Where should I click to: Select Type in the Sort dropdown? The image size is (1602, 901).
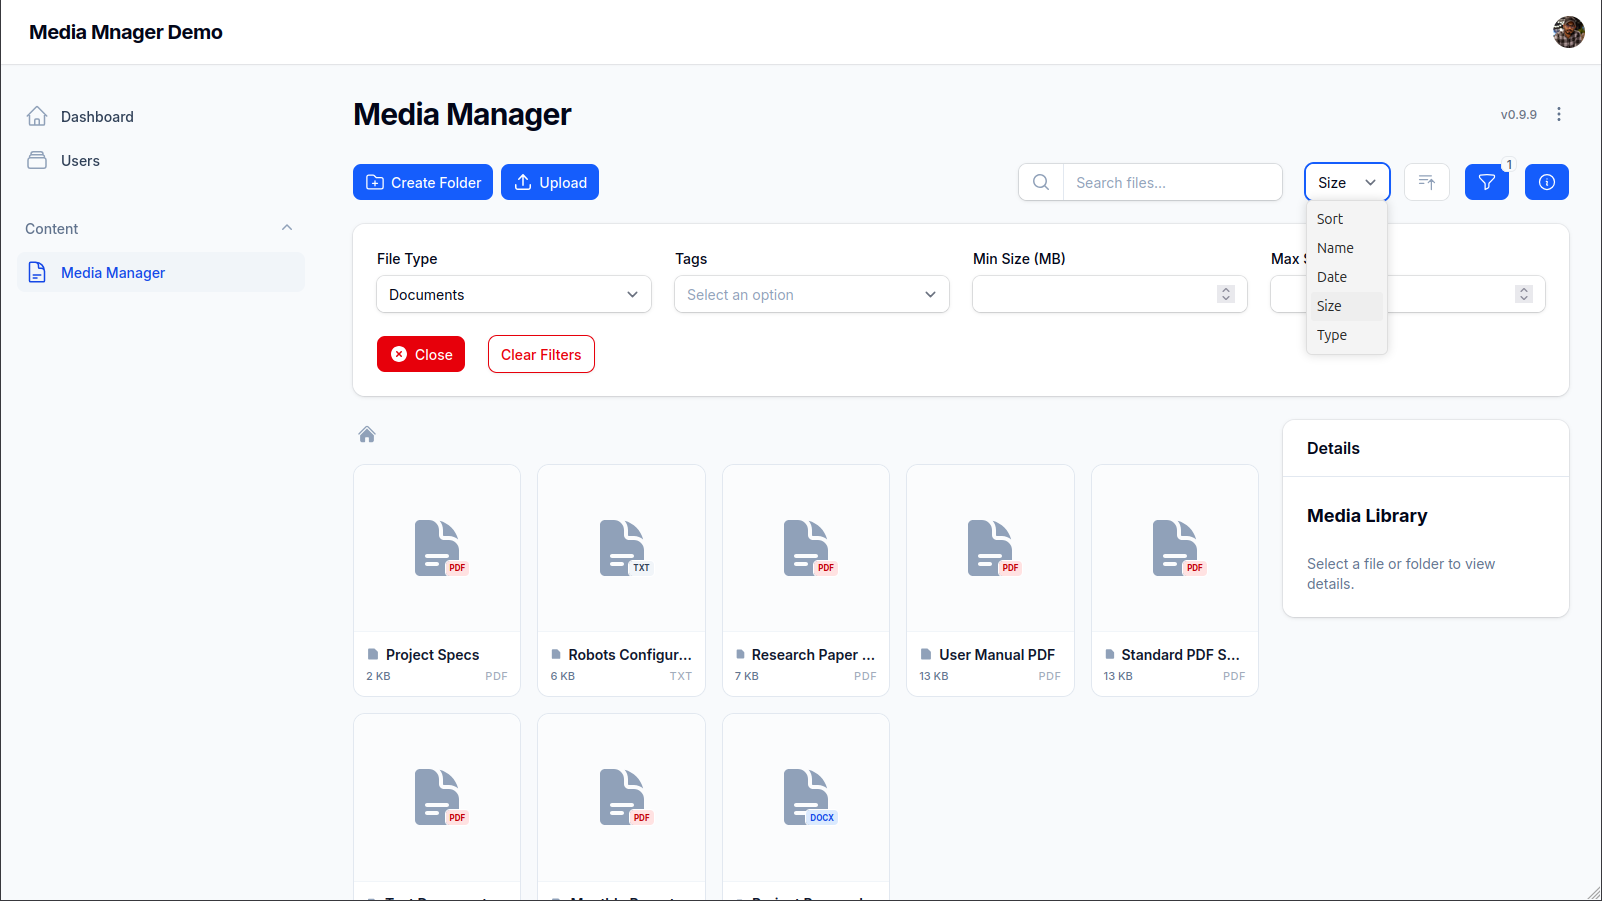point(1332,335)
